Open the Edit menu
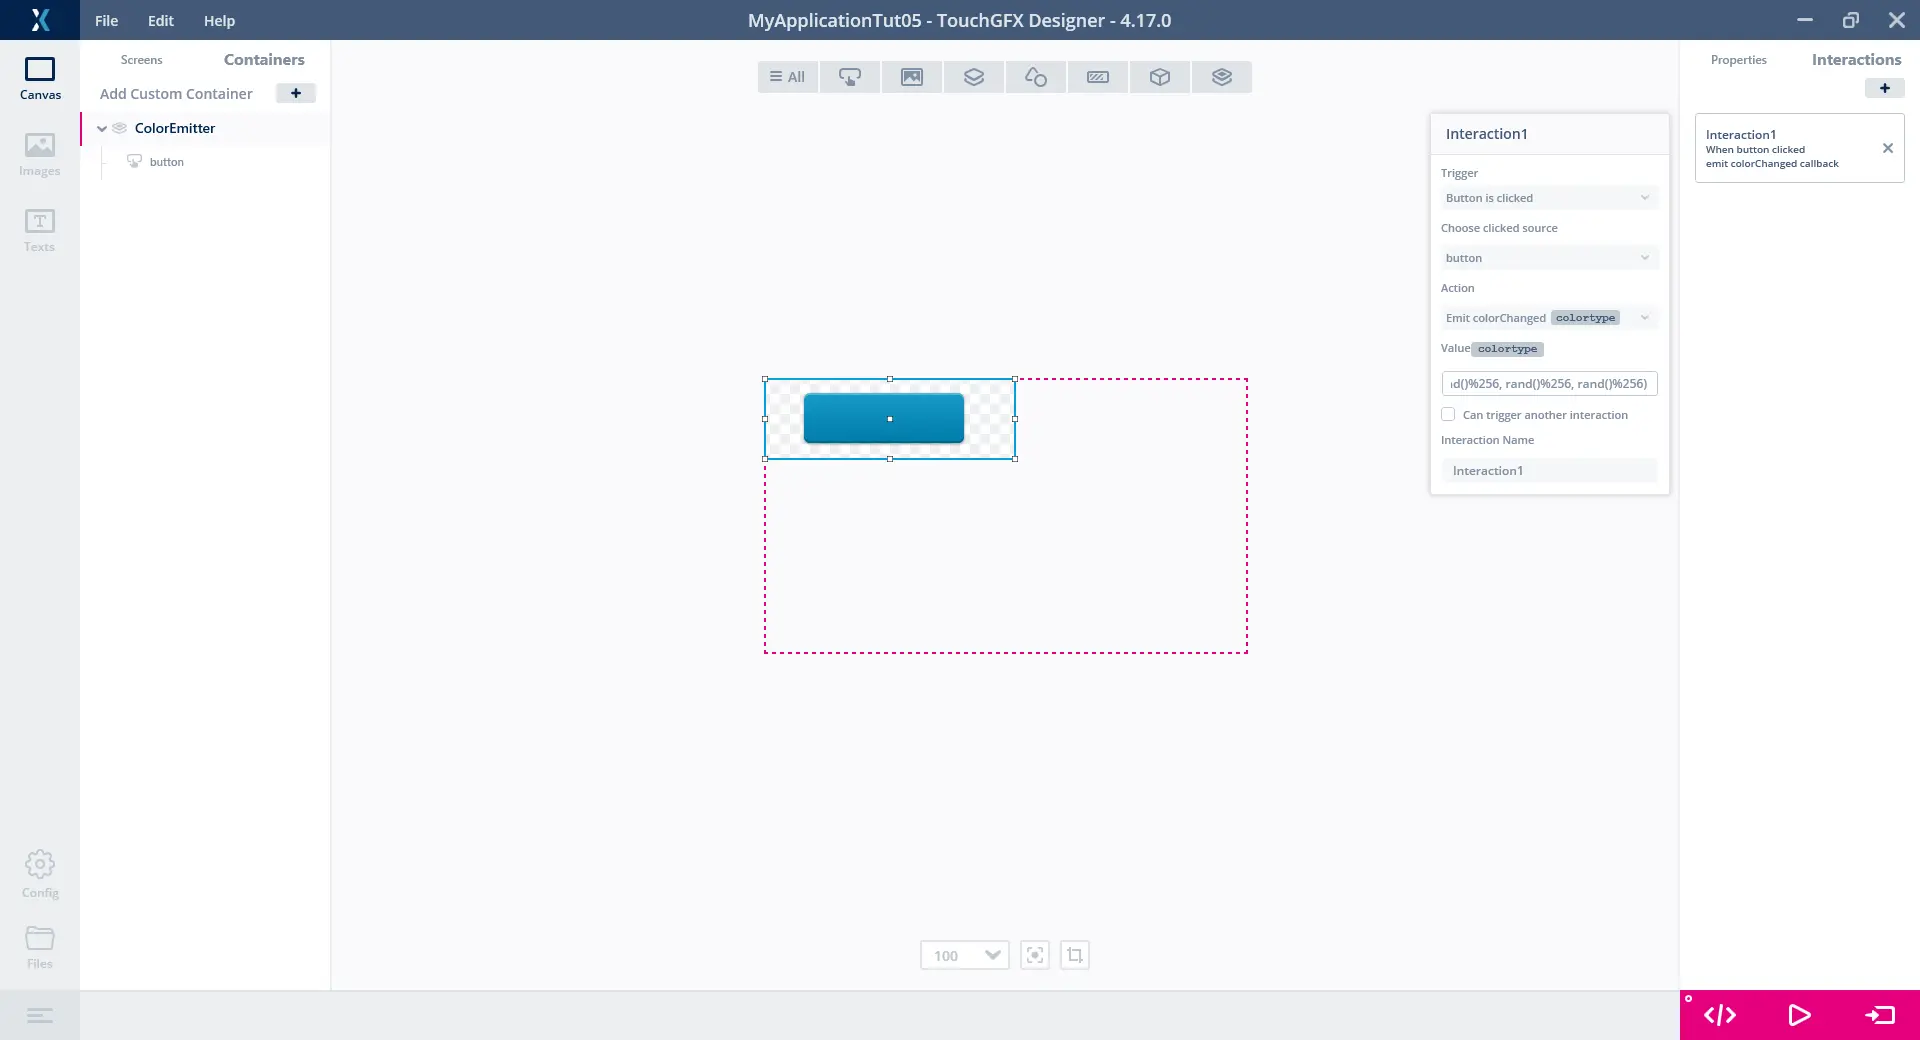The width and height of the screenshot is (1920, 1040). [160, 20]
